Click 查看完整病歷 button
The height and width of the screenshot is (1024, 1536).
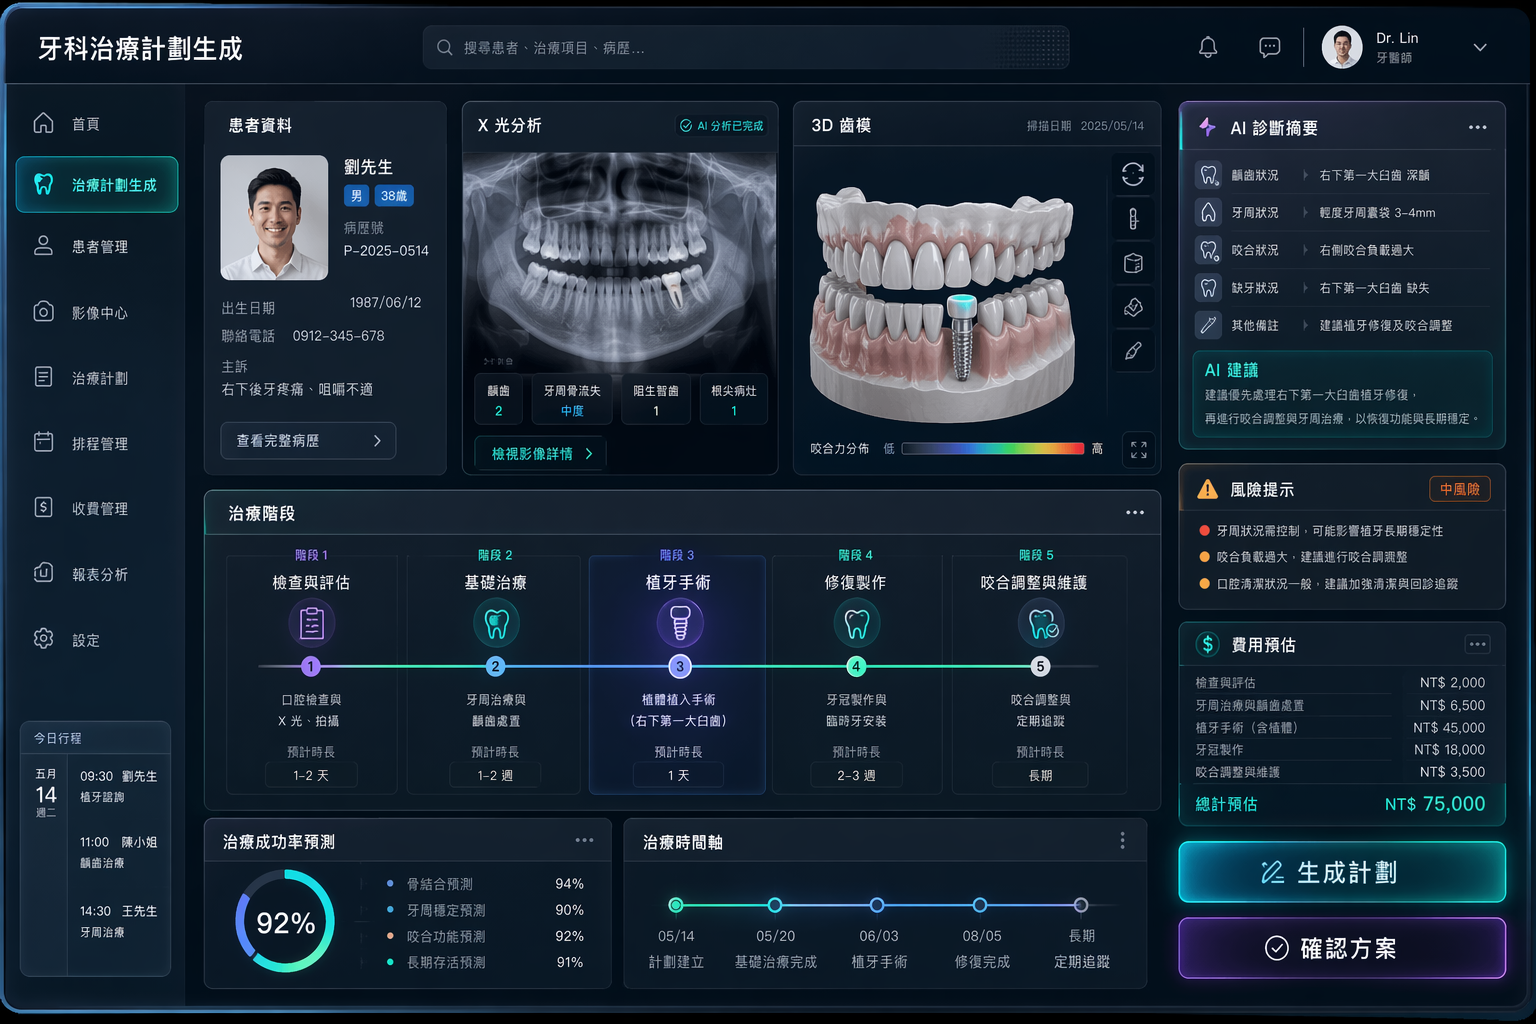pos(308,441)
